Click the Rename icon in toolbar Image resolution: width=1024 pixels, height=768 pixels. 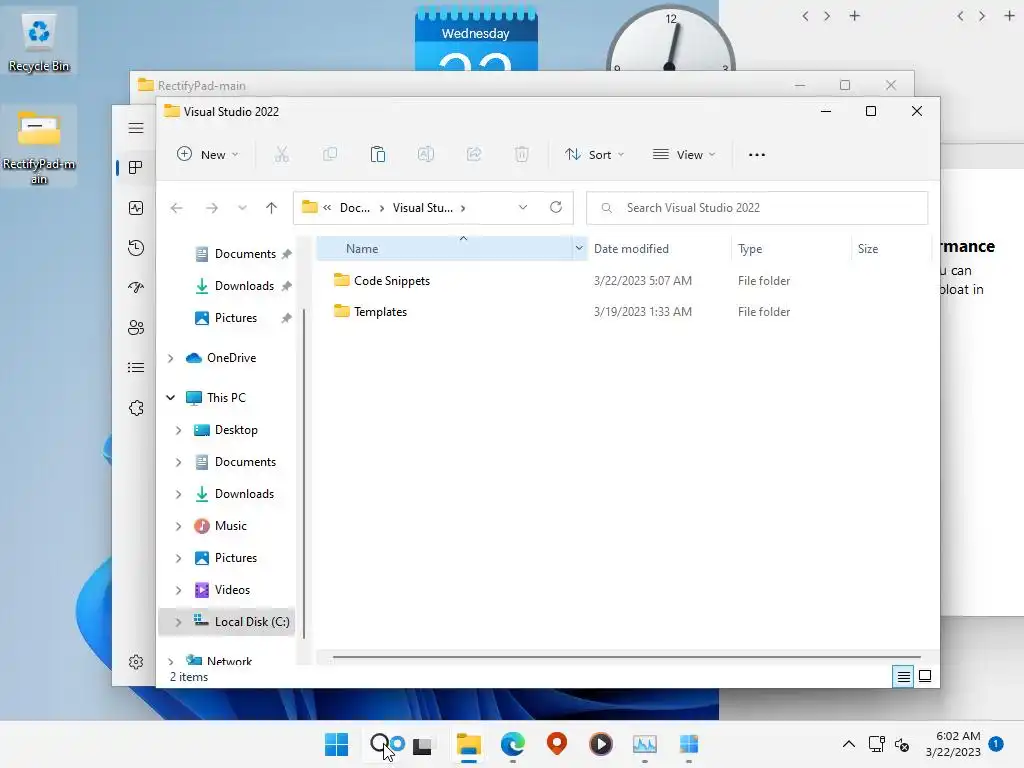(x=426, y=155)
